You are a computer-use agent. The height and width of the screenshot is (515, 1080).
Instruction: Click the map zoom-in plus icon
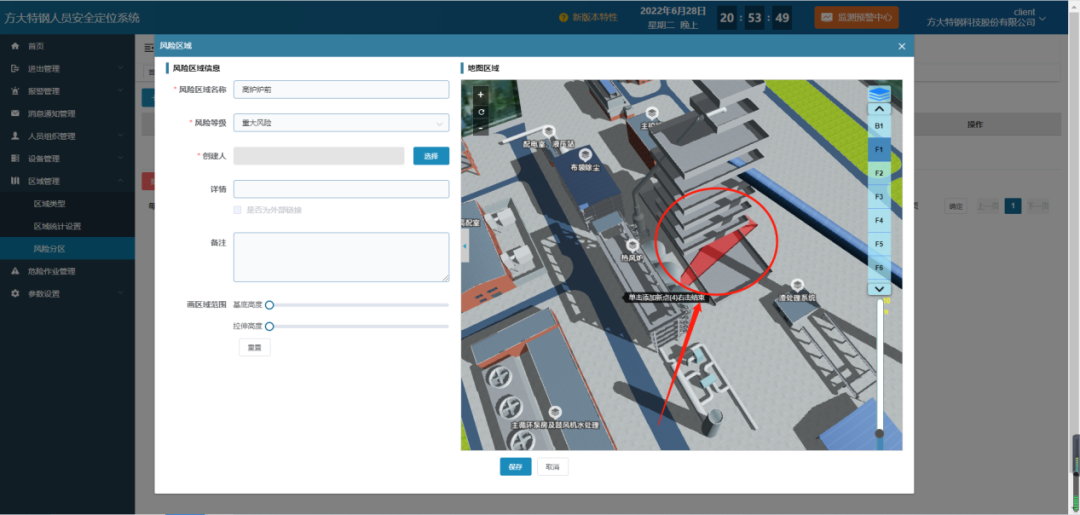[x=481, y=95]
